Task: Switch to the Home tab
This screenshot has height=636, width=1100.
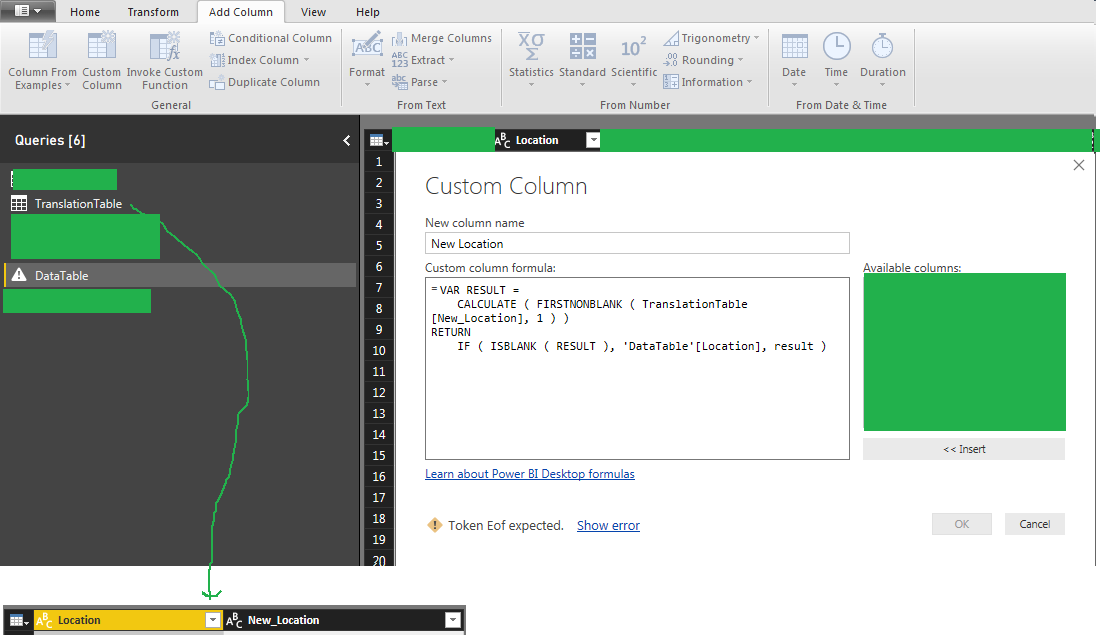Action: click(85, 12)
